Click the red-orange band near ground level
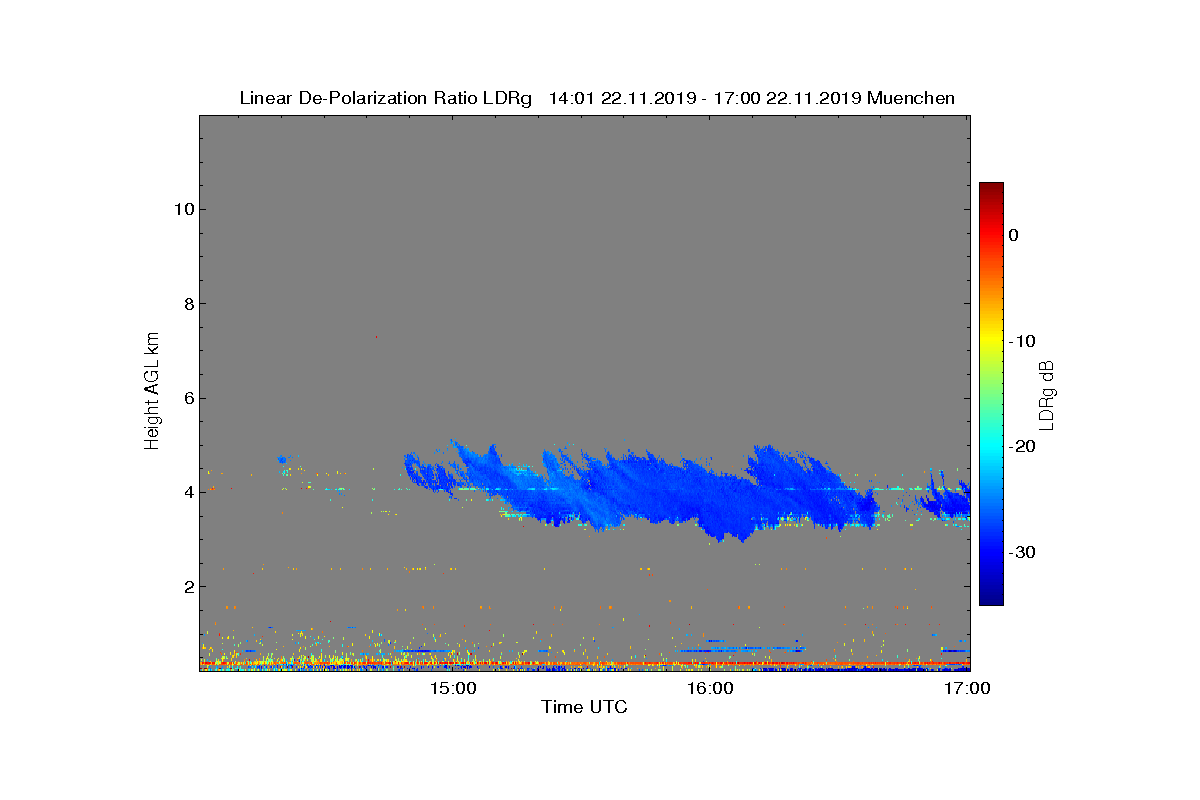 click(x=585, y=663)
